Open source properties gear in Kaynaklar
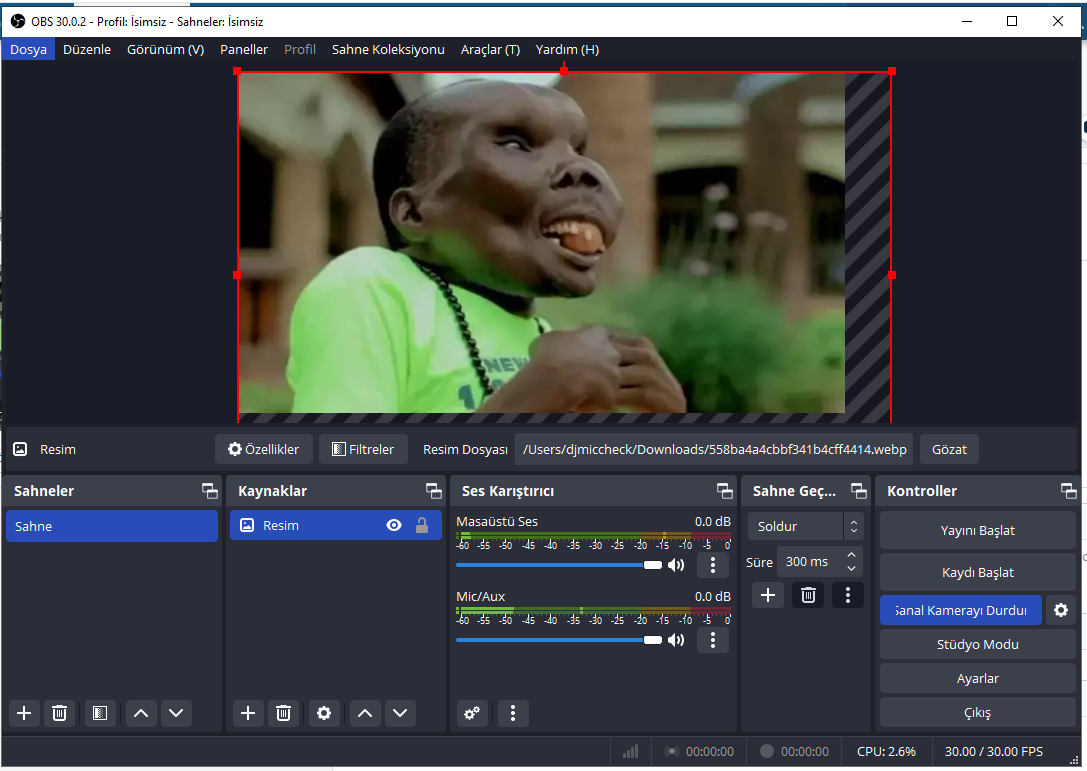The height and width of the screenshot is (771, 1087). (x=323, y=713)
